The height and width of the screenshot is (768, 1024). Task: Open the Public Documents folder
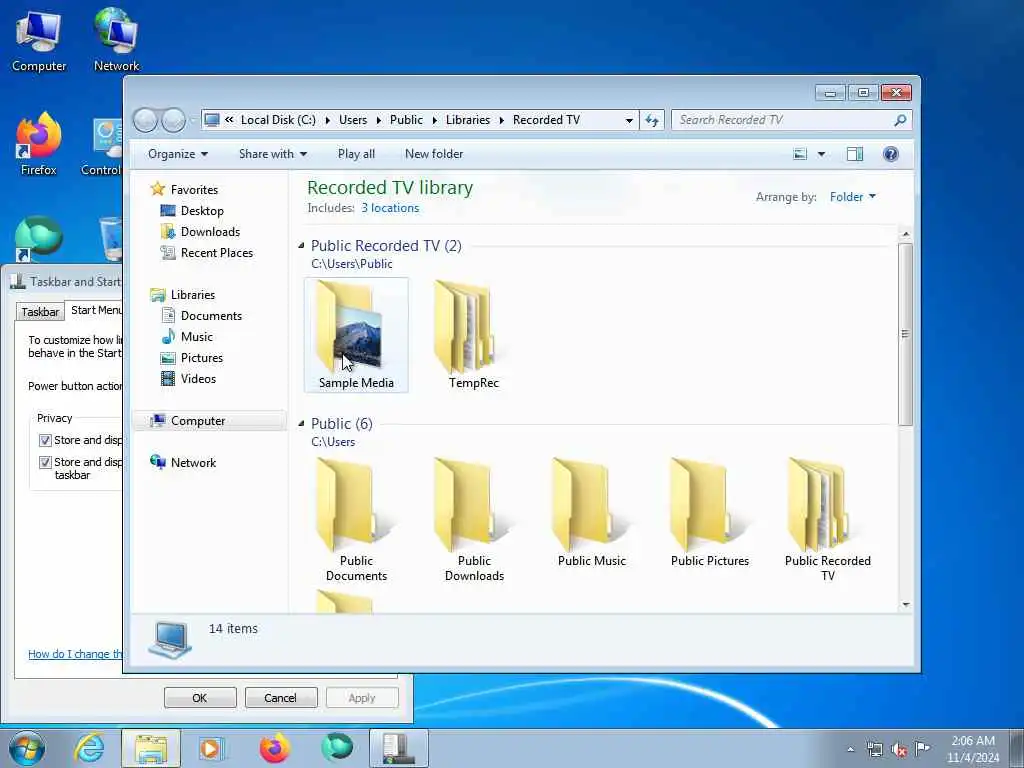pos(356,519)
